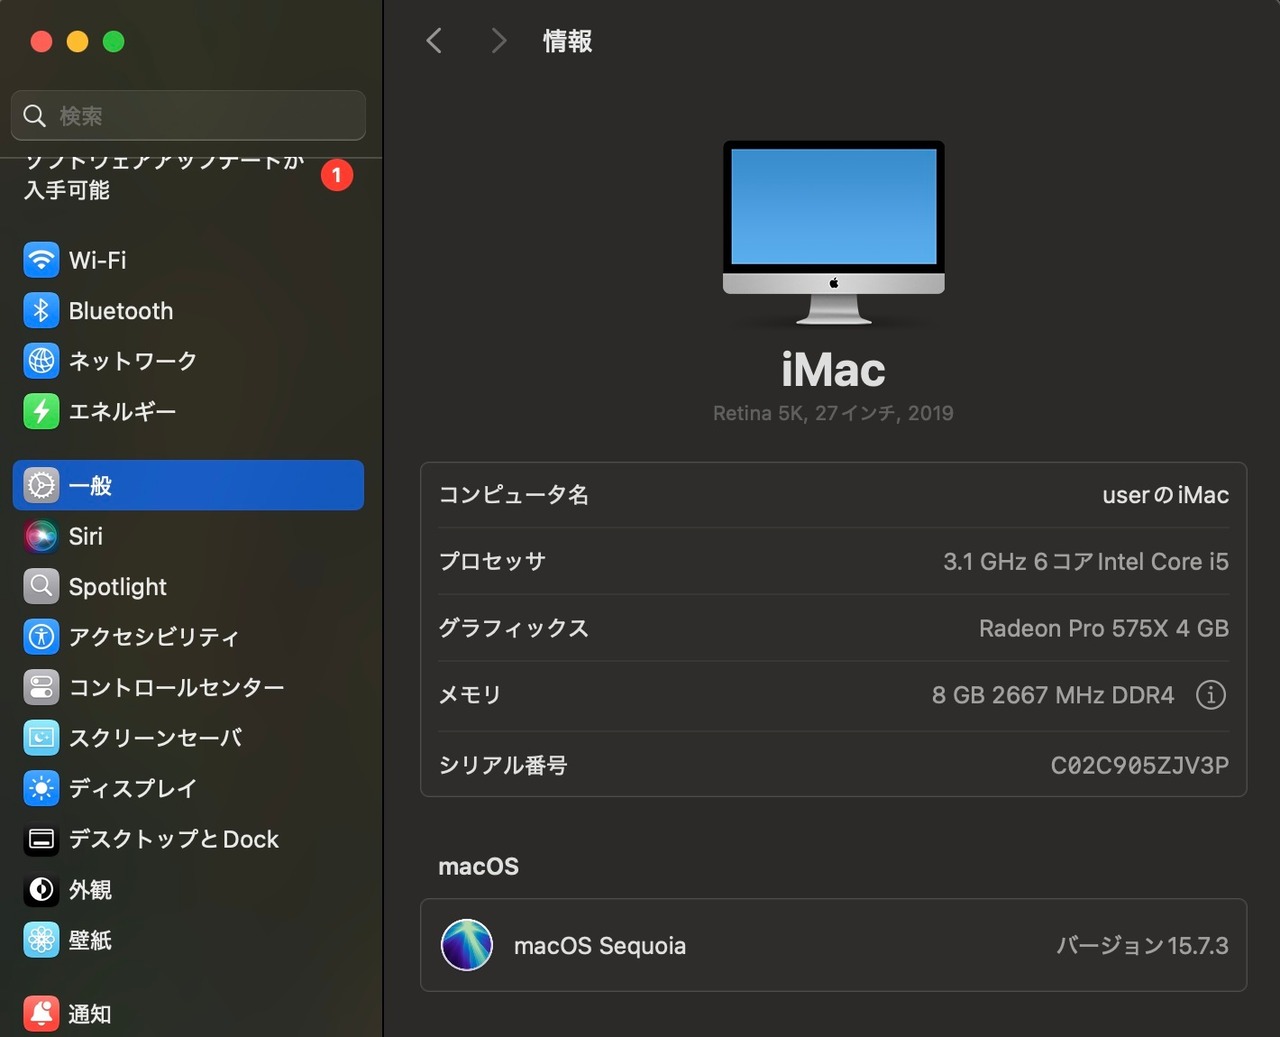Viewport: 1280px width, 1037px height.
Task: Minimize the window with yellow button
Action: pyautogui.click(x=77, y=41)
